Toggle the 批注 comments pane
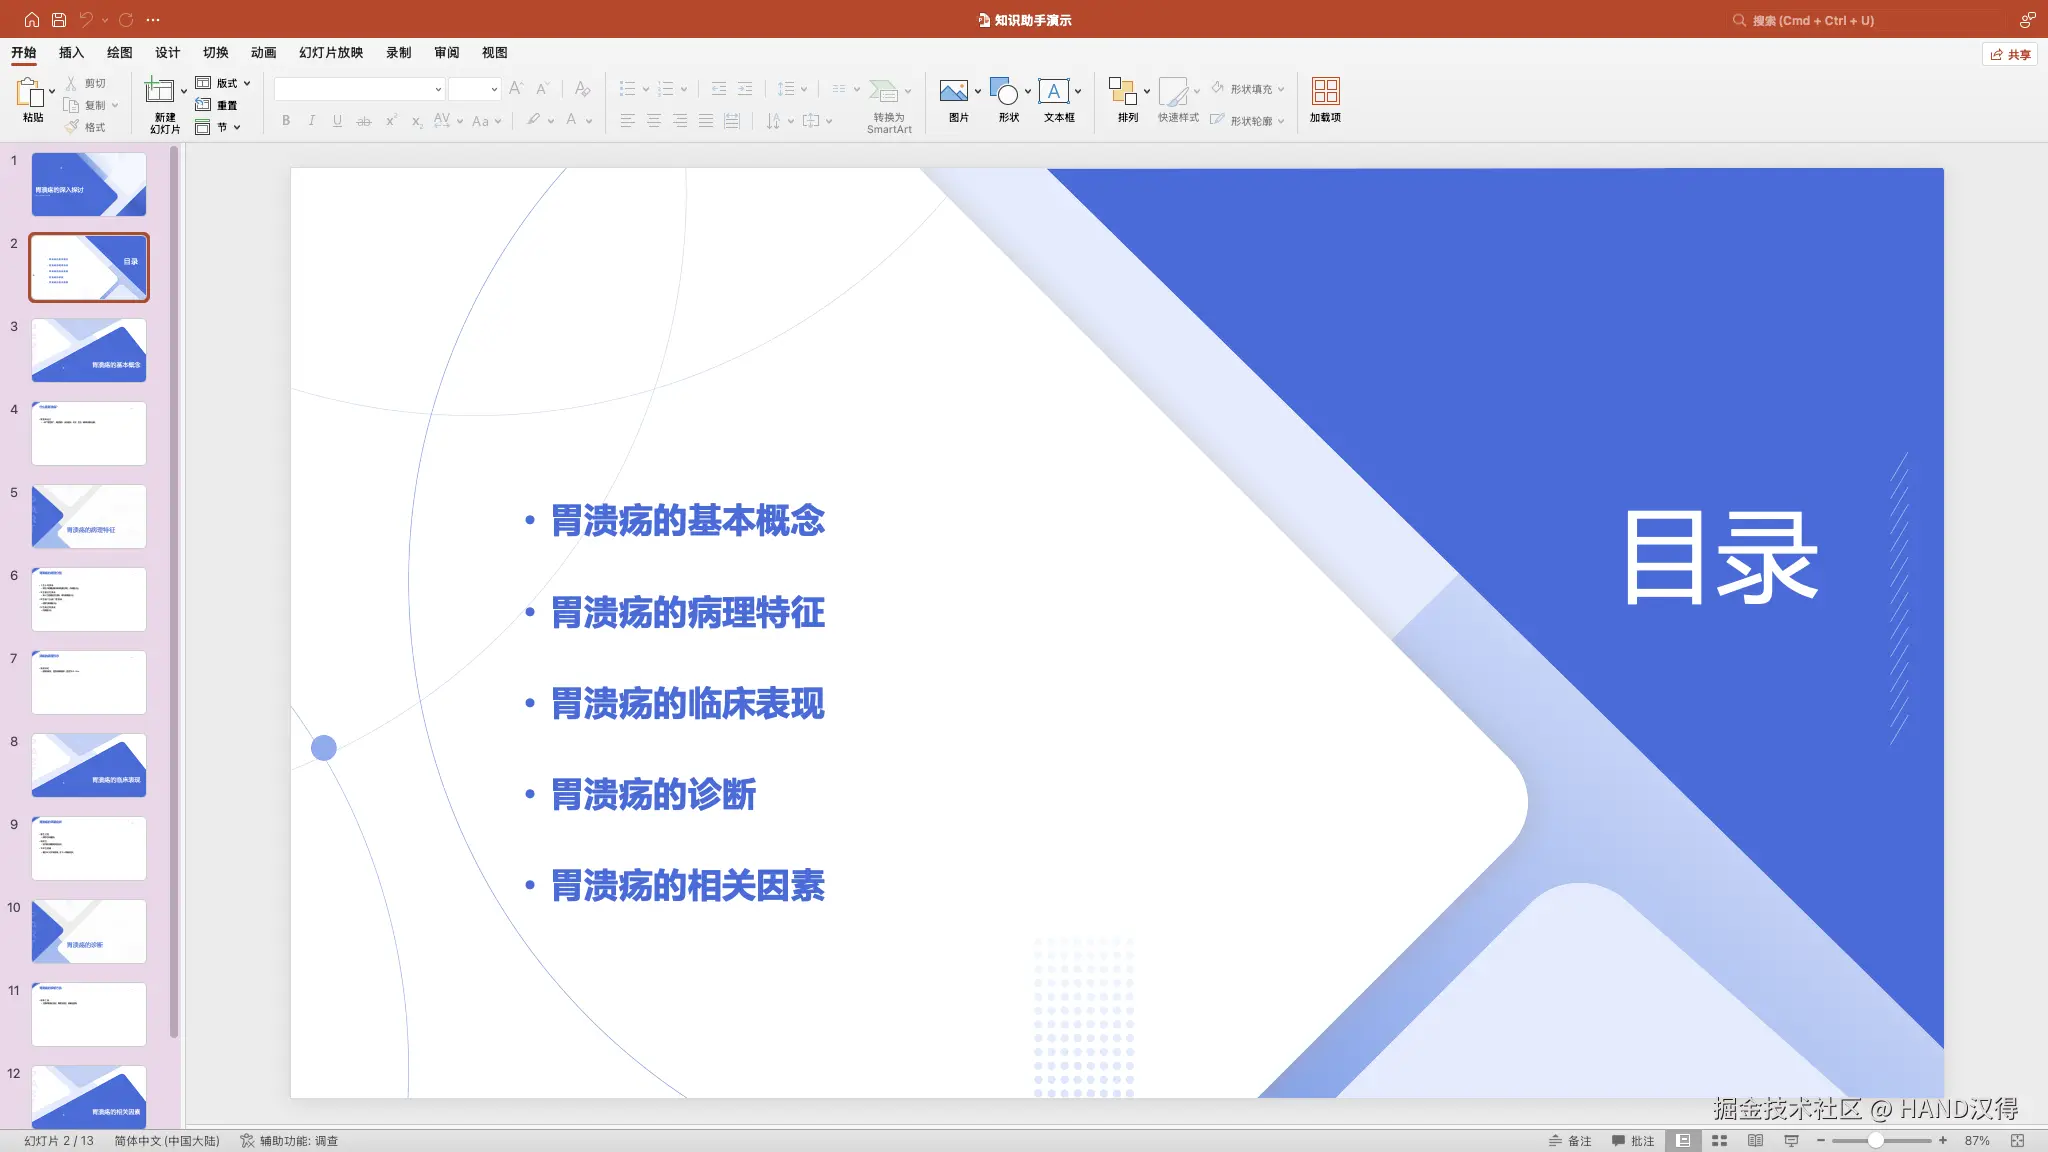This screenshot has height=1152, width=2048. click(x=1633, y=1141)
